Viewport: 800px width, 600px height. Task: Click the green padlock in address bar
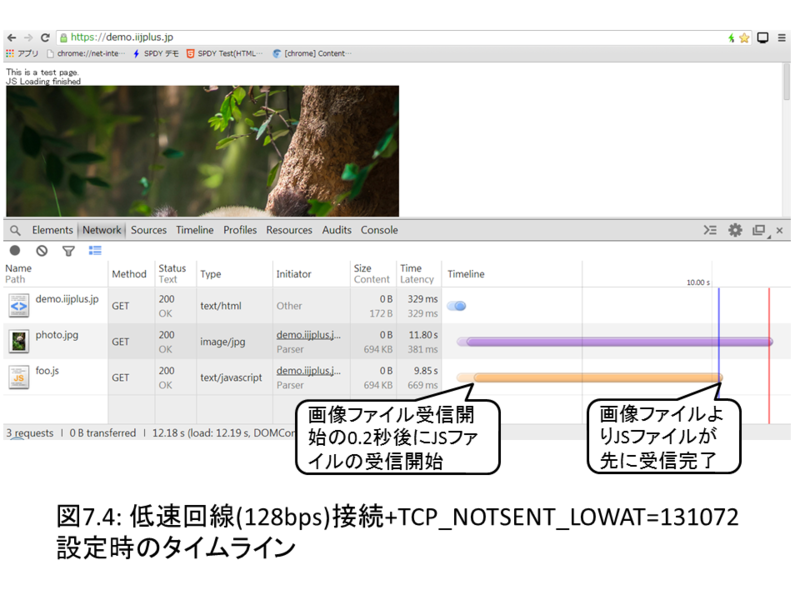point(64,38)
